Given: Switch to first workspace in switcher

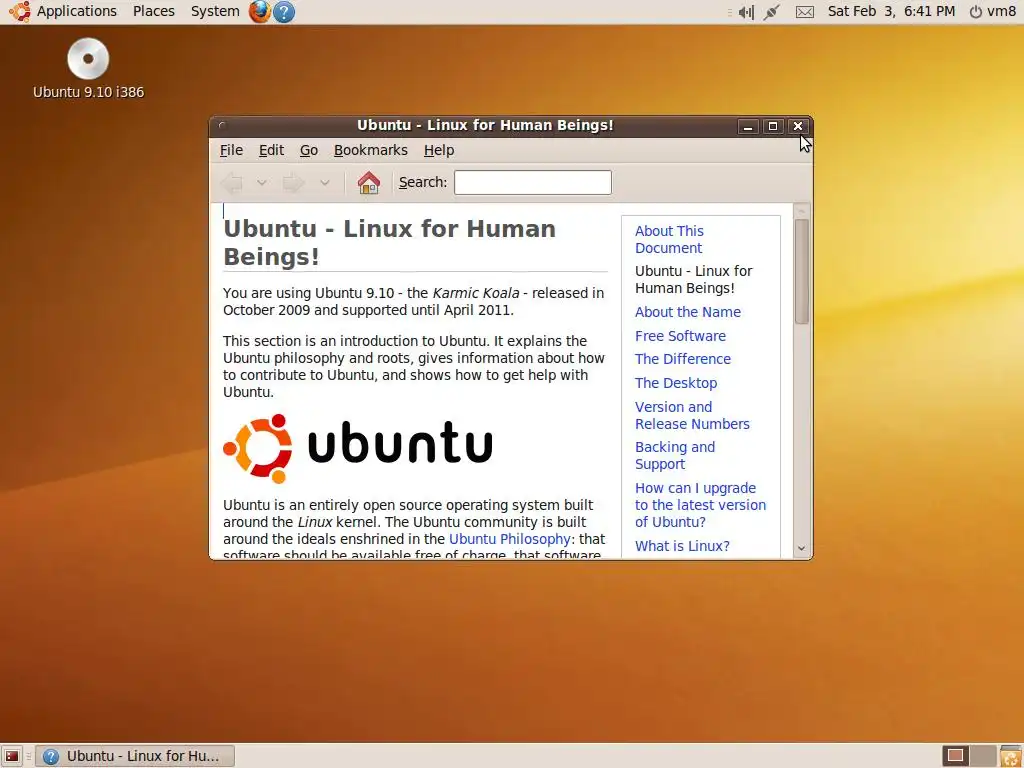Looking at the screenshot, I should (x=955, y=756).
